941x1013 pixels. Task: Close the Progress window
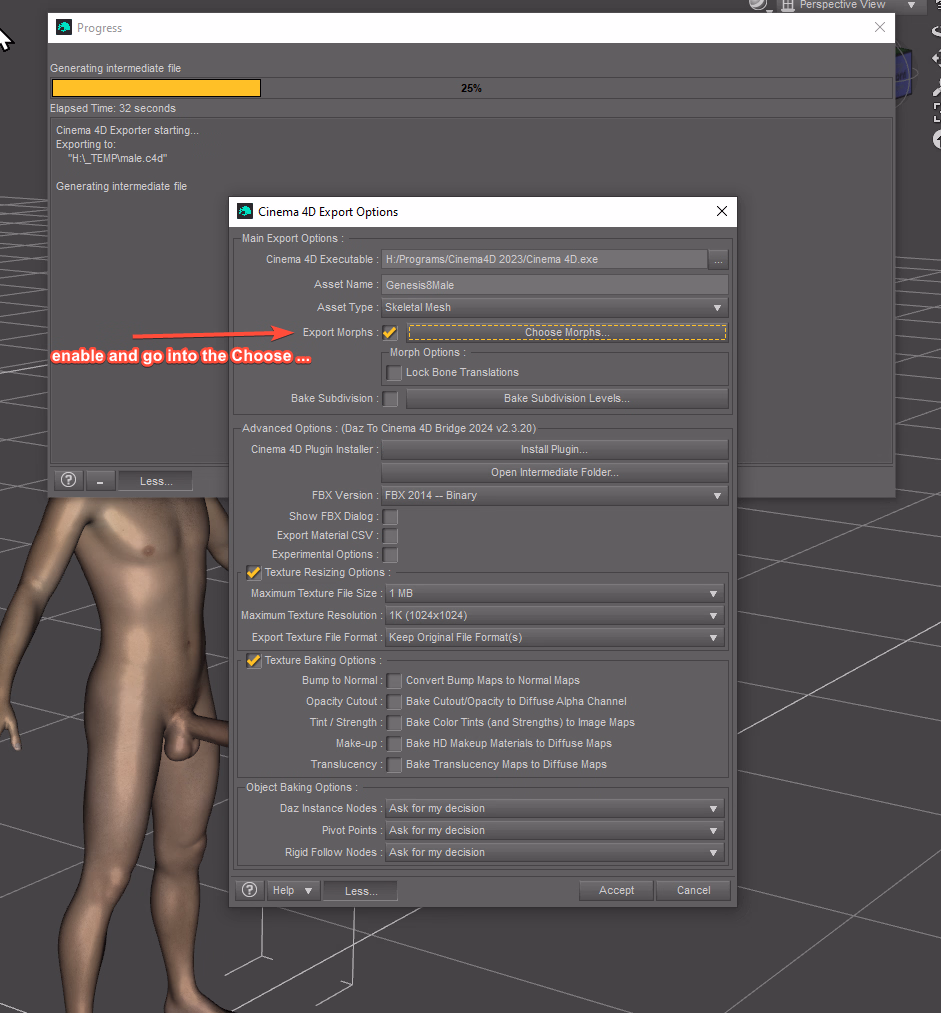coord(880,27)
